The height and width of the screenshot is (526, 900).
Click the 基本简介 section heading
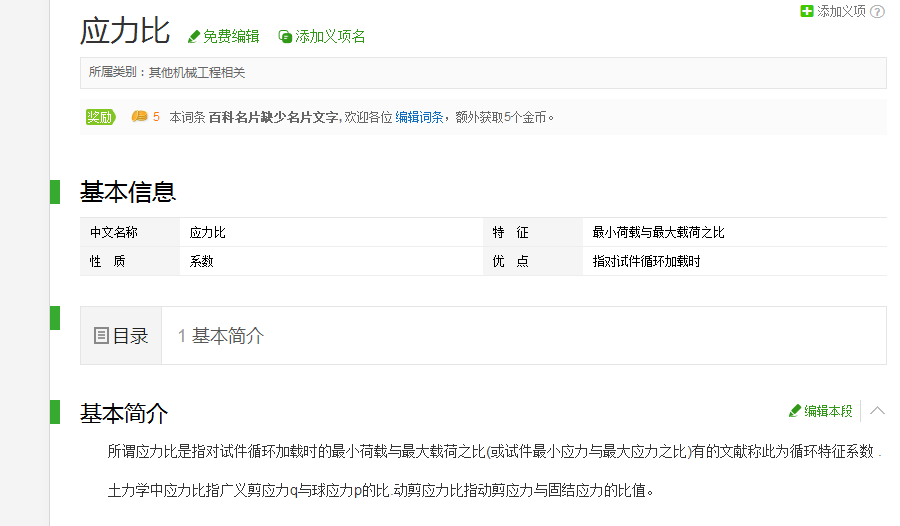pos(123,413)
